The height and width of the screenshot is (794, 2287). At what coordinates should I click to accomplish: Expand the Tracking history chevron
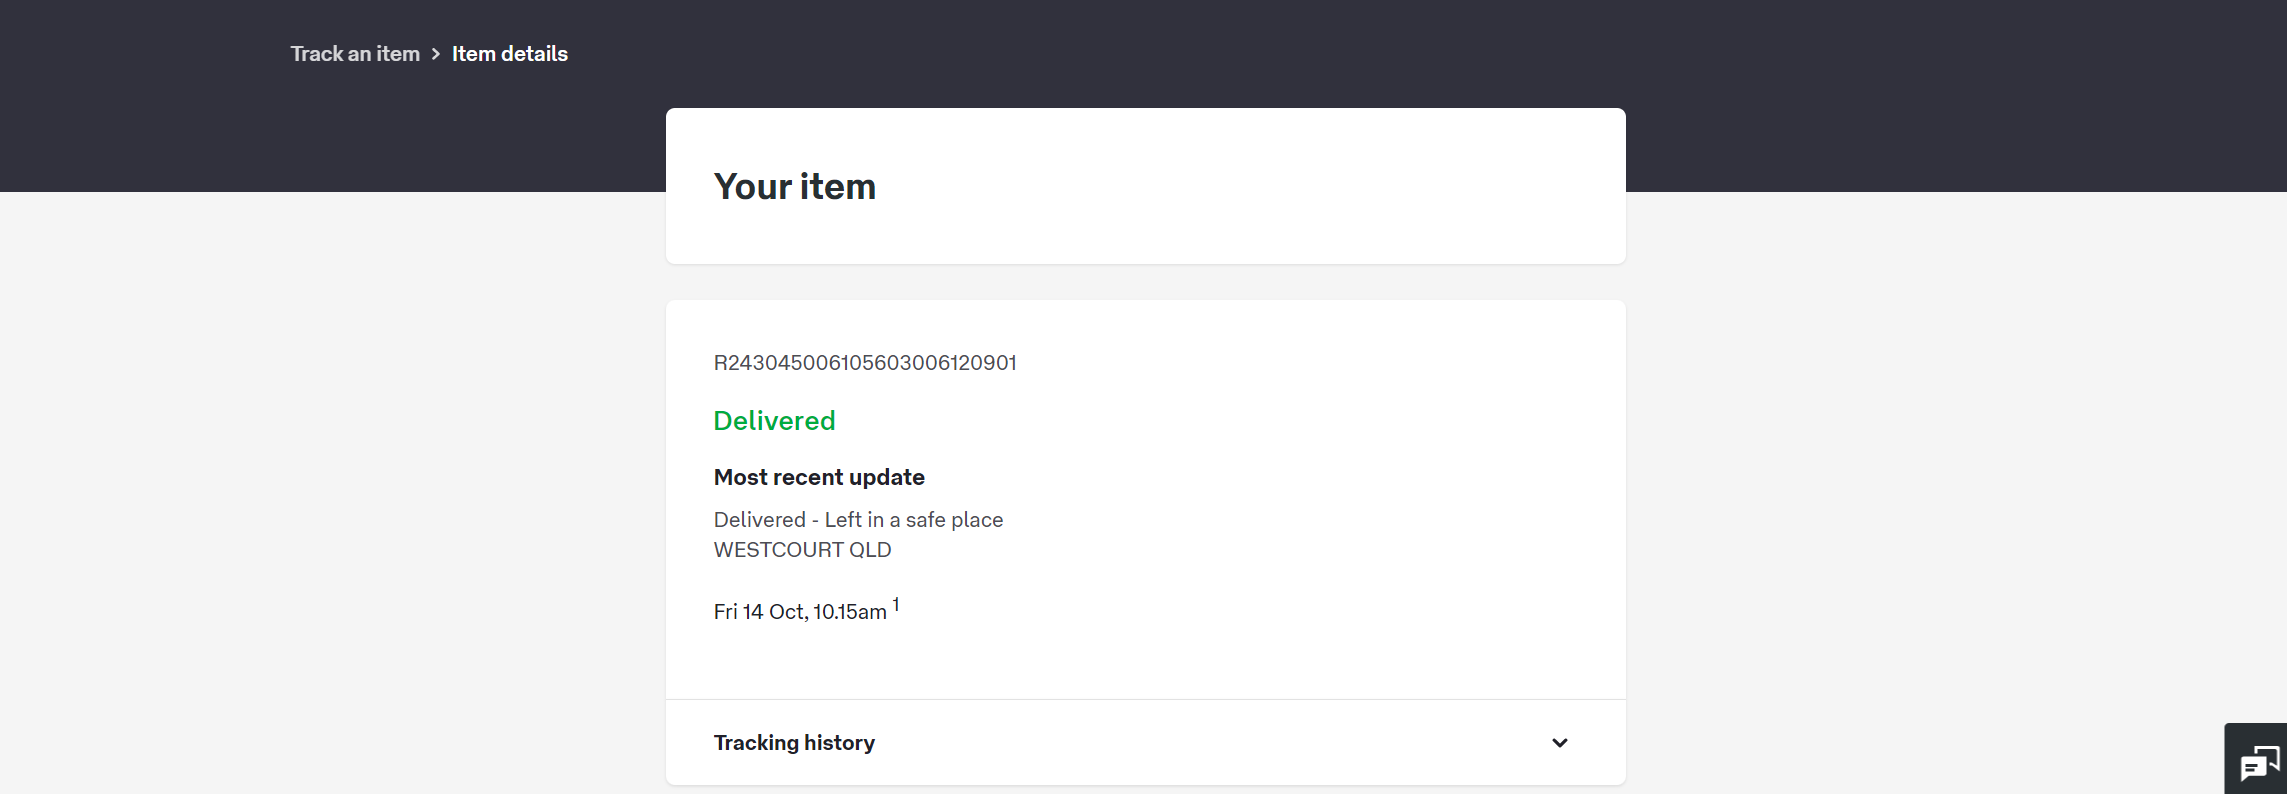(1559, 743)
